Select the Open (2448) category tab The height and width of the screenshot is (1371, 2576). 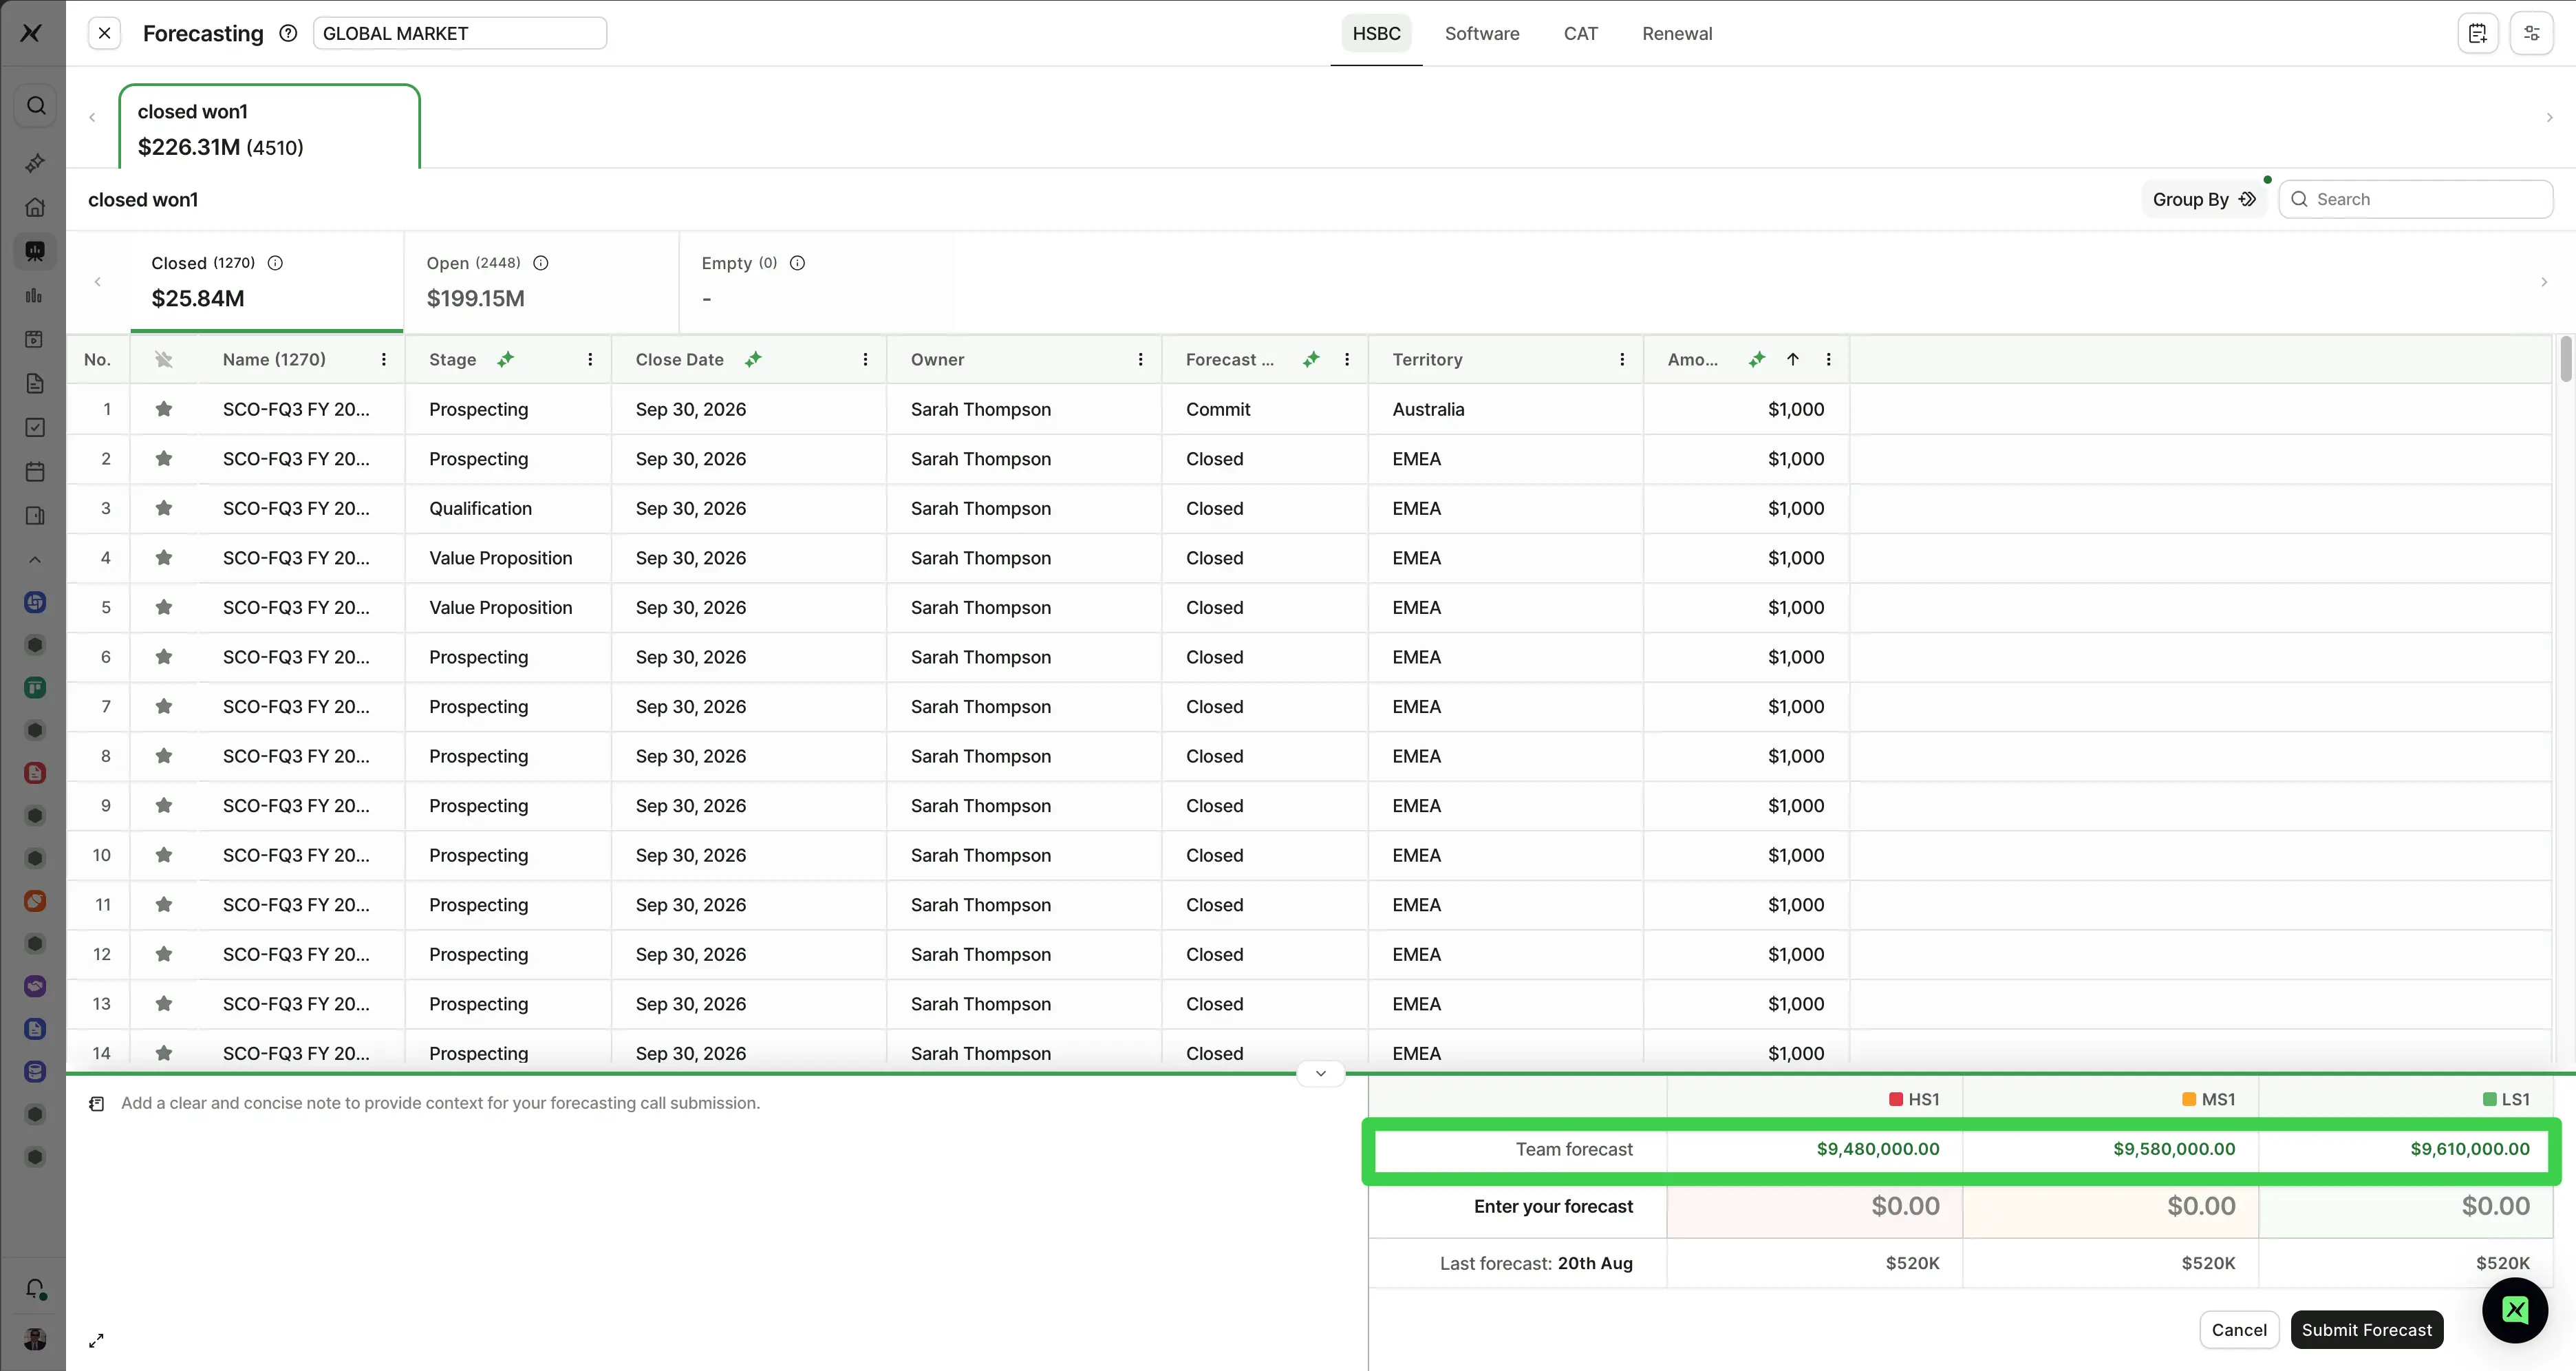click(541, 282)
